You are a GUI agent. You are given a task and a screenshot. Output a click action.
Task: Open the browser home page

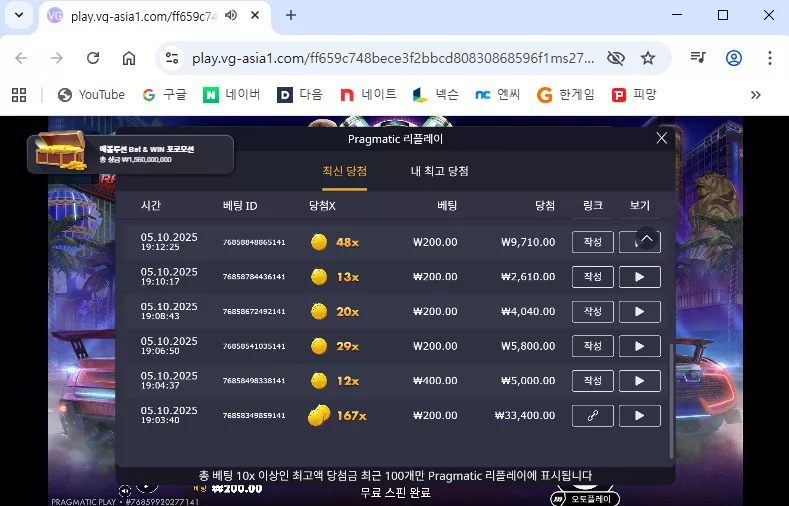[x=129, y=58]
